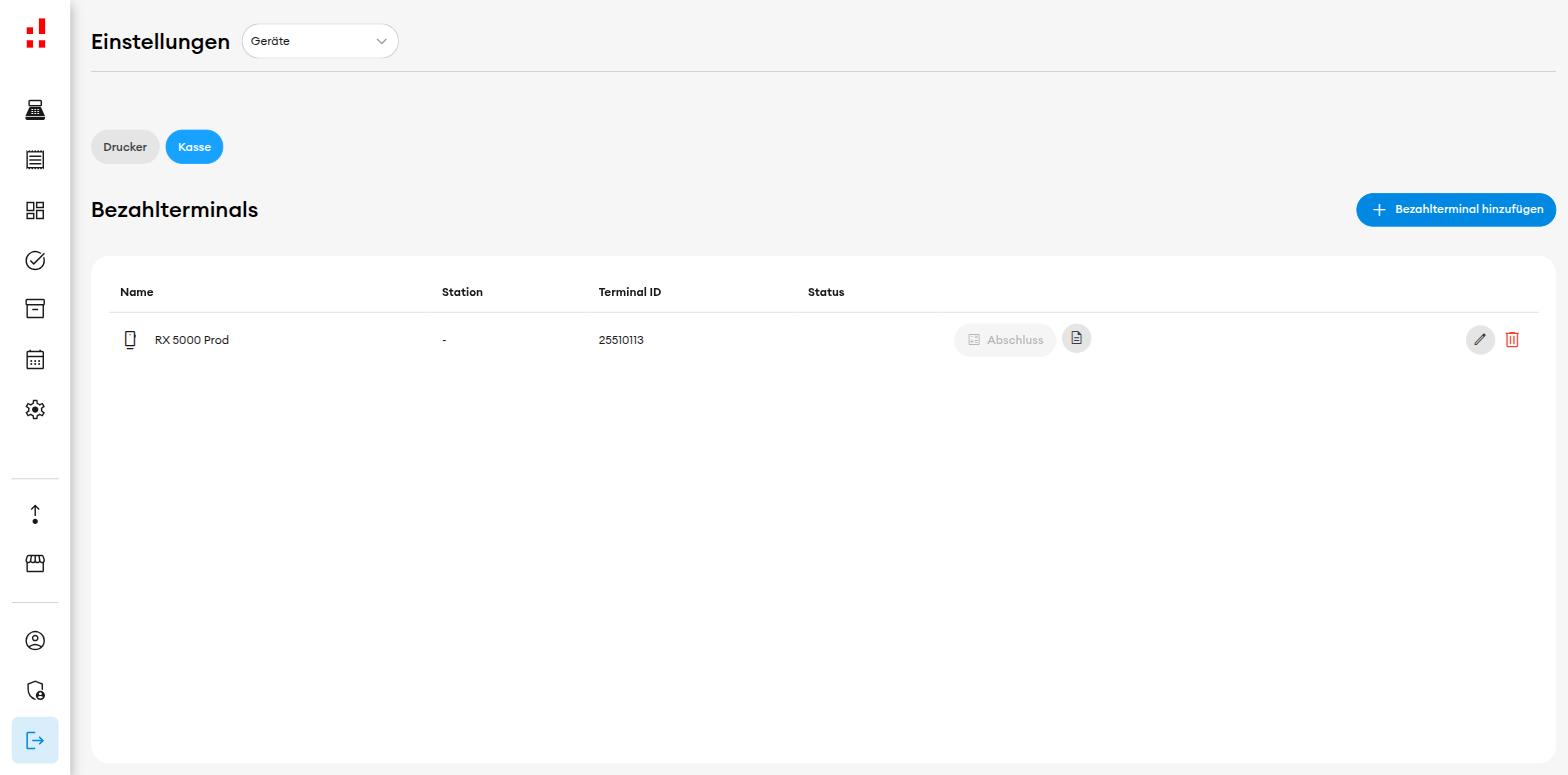
Task: Switch to the Drucker tab
Action: click(x=125, y=147)
